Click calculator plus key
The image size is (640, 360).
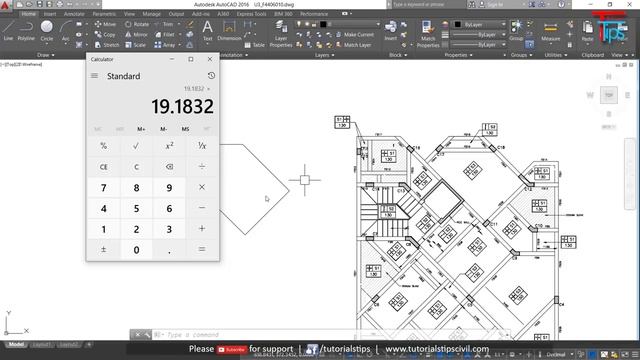tap(202, 229)
